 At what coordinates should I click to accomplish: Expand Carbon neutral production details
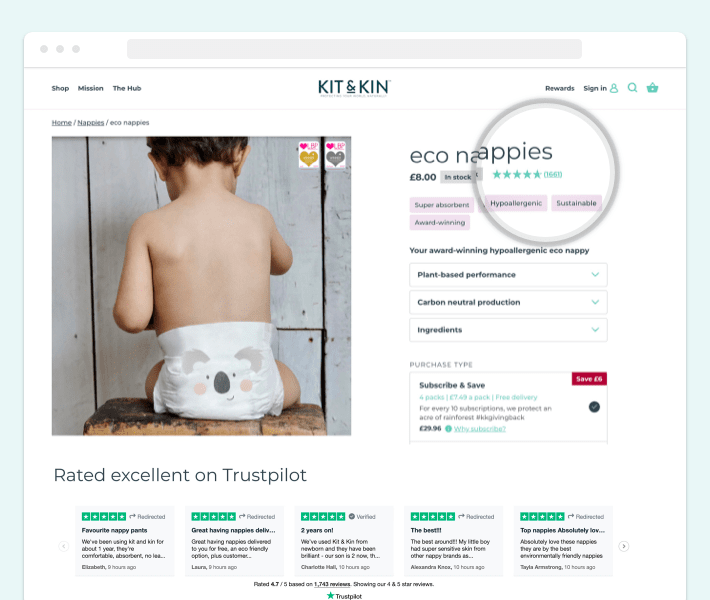[508, 302]
